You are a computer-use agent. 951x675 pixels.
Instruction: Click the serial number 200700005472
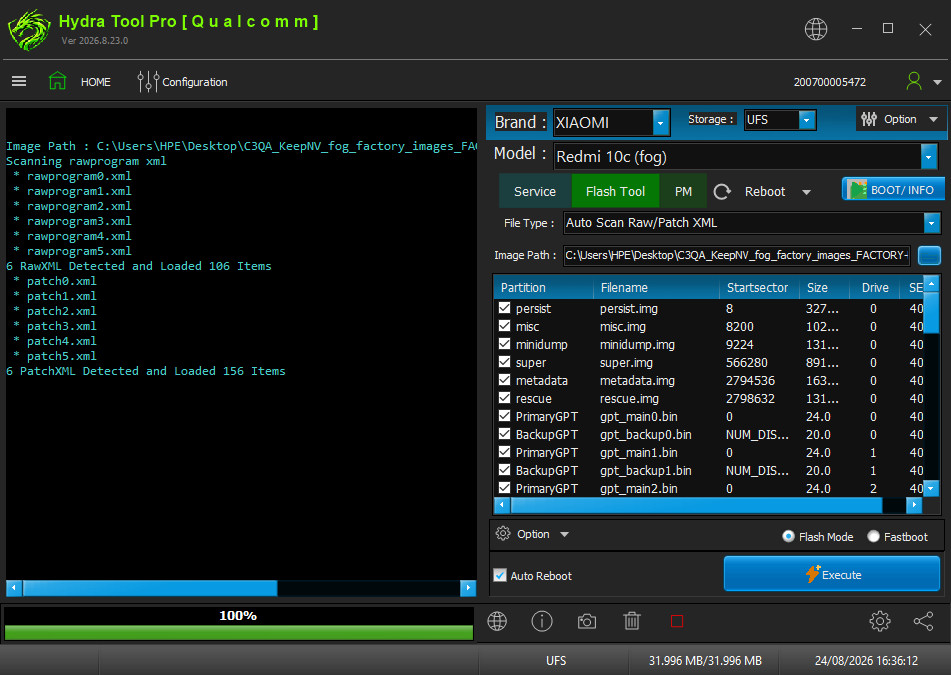pyautogui.click(x=829, y=82)
